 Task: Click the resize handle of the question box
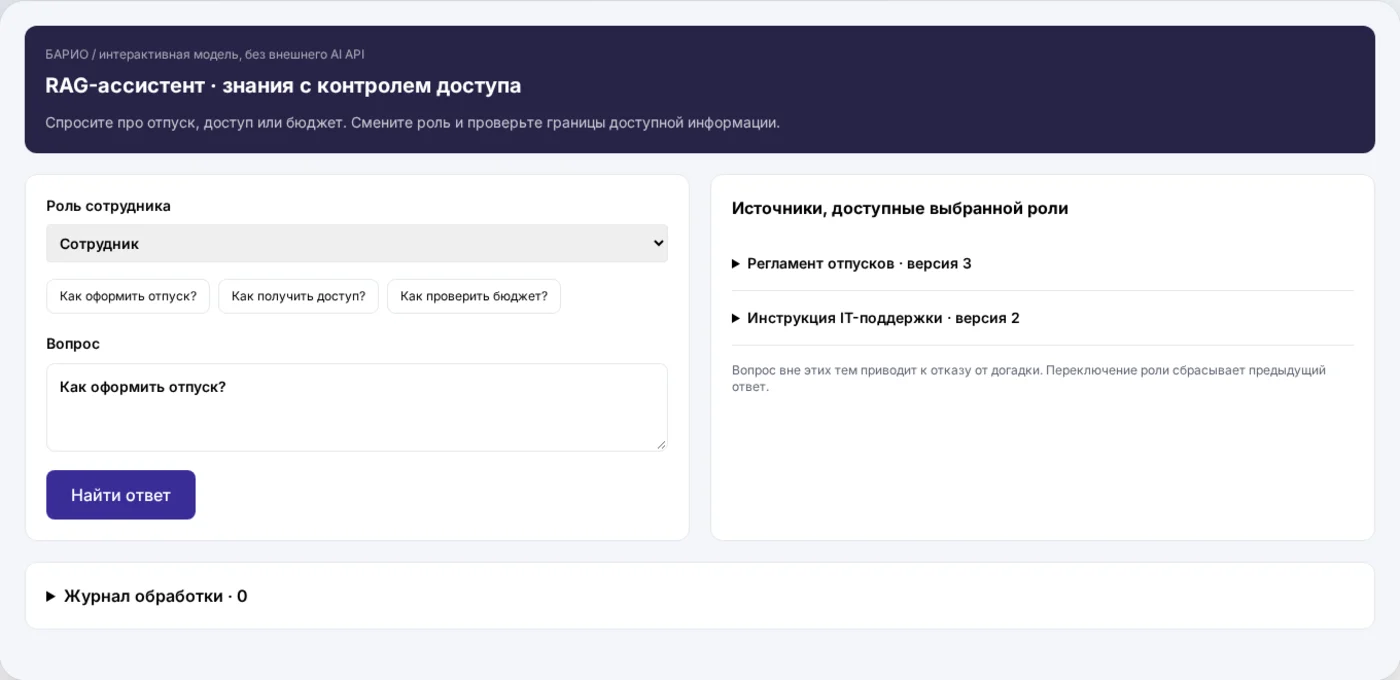point(661,444)
